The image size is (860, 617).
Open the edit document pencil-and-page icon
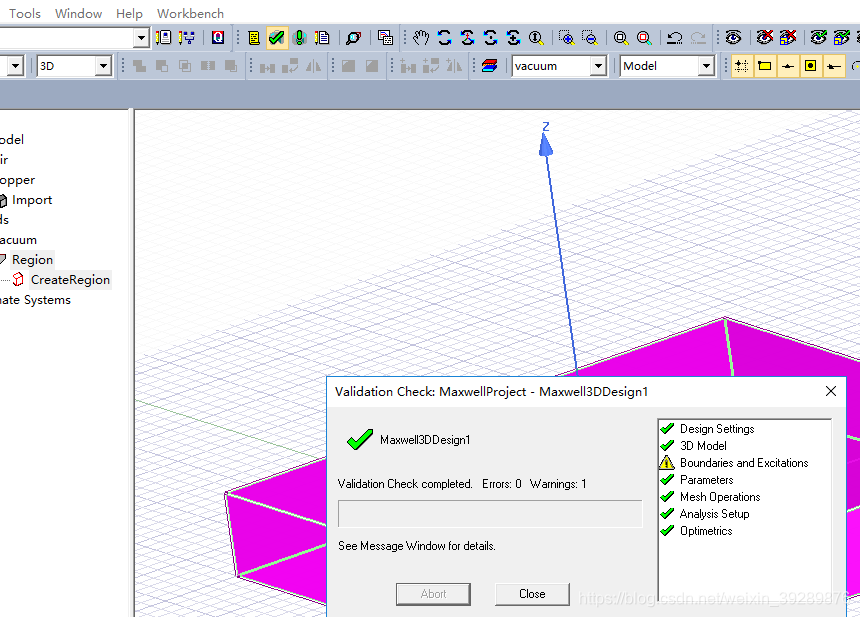pos(322,38)
